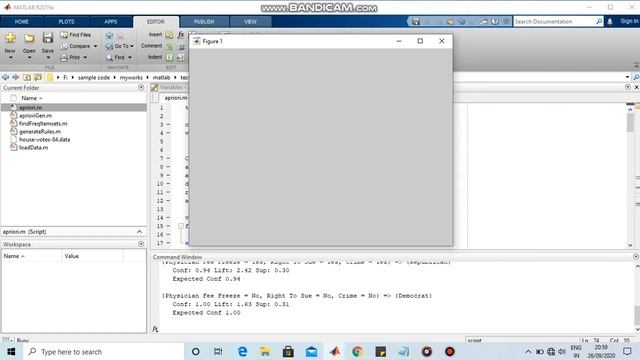
Task: Click the notifications bell icon
Action: pyautogui.click(x=610, y=22)
